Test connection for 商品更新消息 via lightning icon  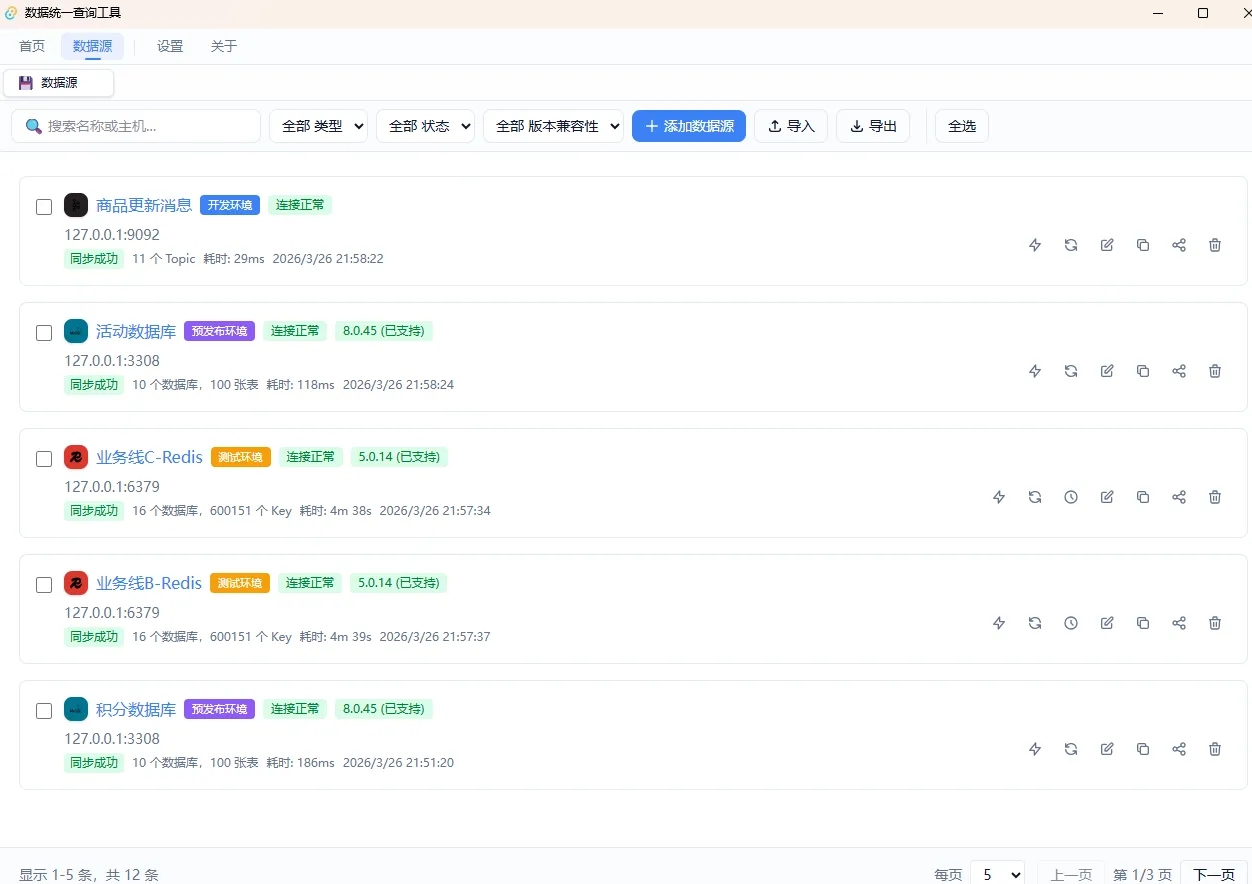coord(1035,245)
